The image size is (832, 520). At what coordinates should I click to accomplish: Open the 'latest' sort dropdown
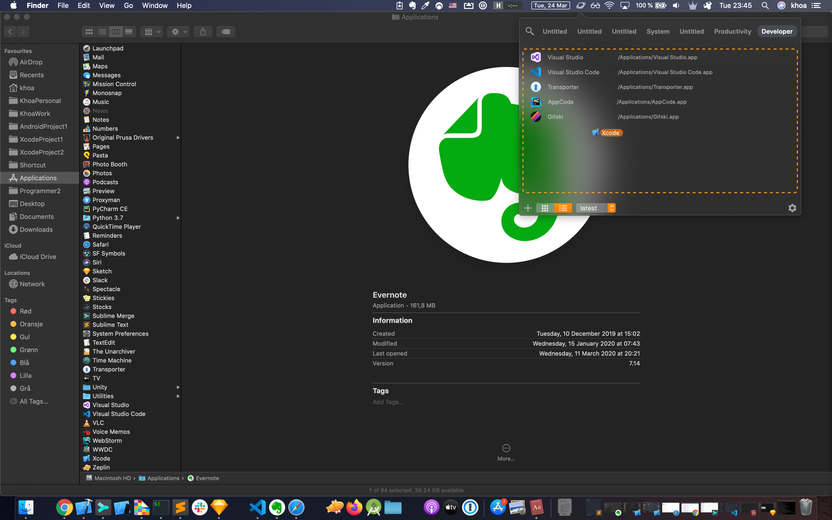point(596,208)
